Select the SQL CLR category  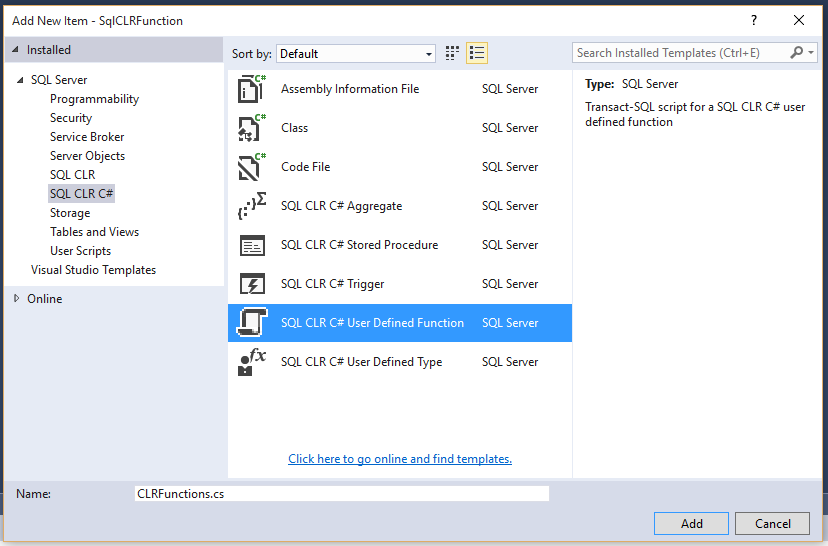(x=72, y=175)
